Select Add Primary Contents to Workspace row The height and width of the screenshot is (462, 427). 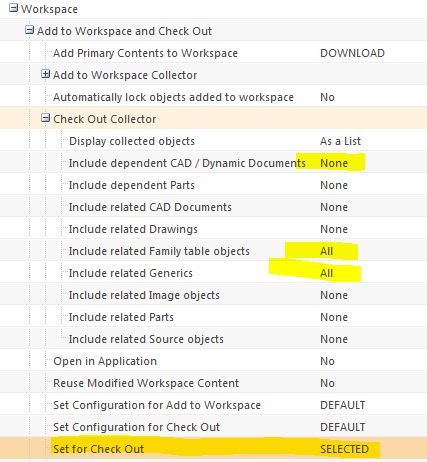(213, 53)
